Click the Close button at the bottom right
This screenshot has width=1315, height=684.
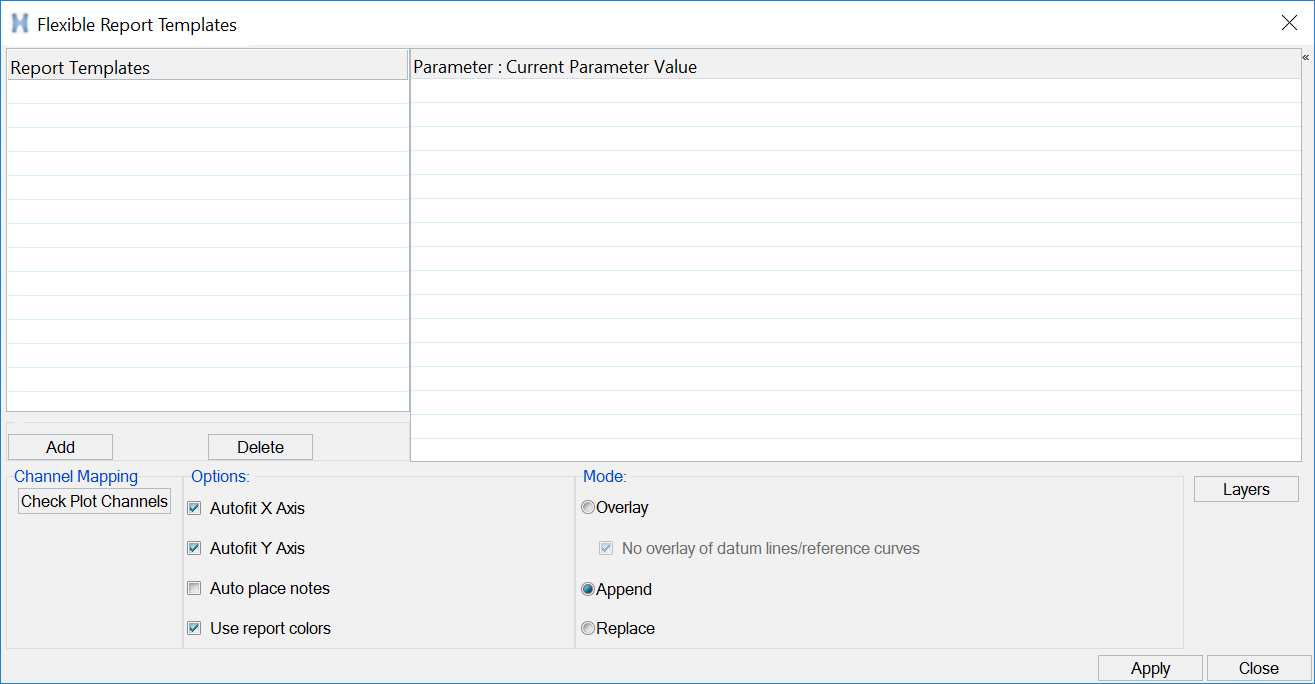[1258, 669]
